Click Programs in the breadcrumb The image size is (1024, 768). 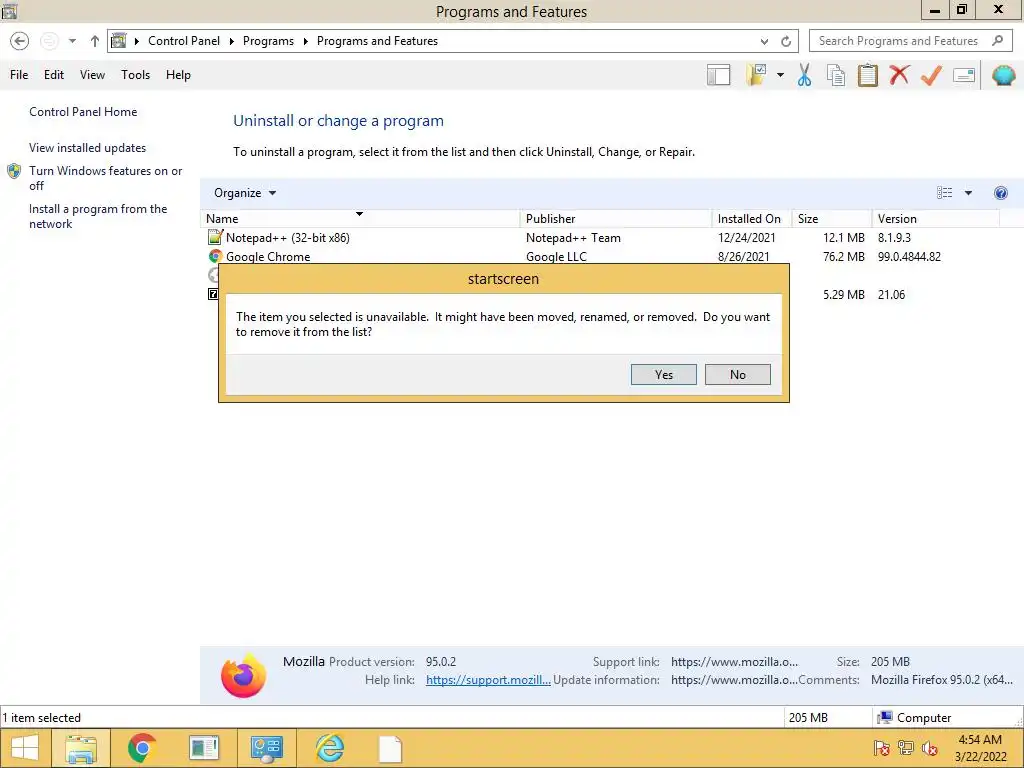click(x=268, y=41)
